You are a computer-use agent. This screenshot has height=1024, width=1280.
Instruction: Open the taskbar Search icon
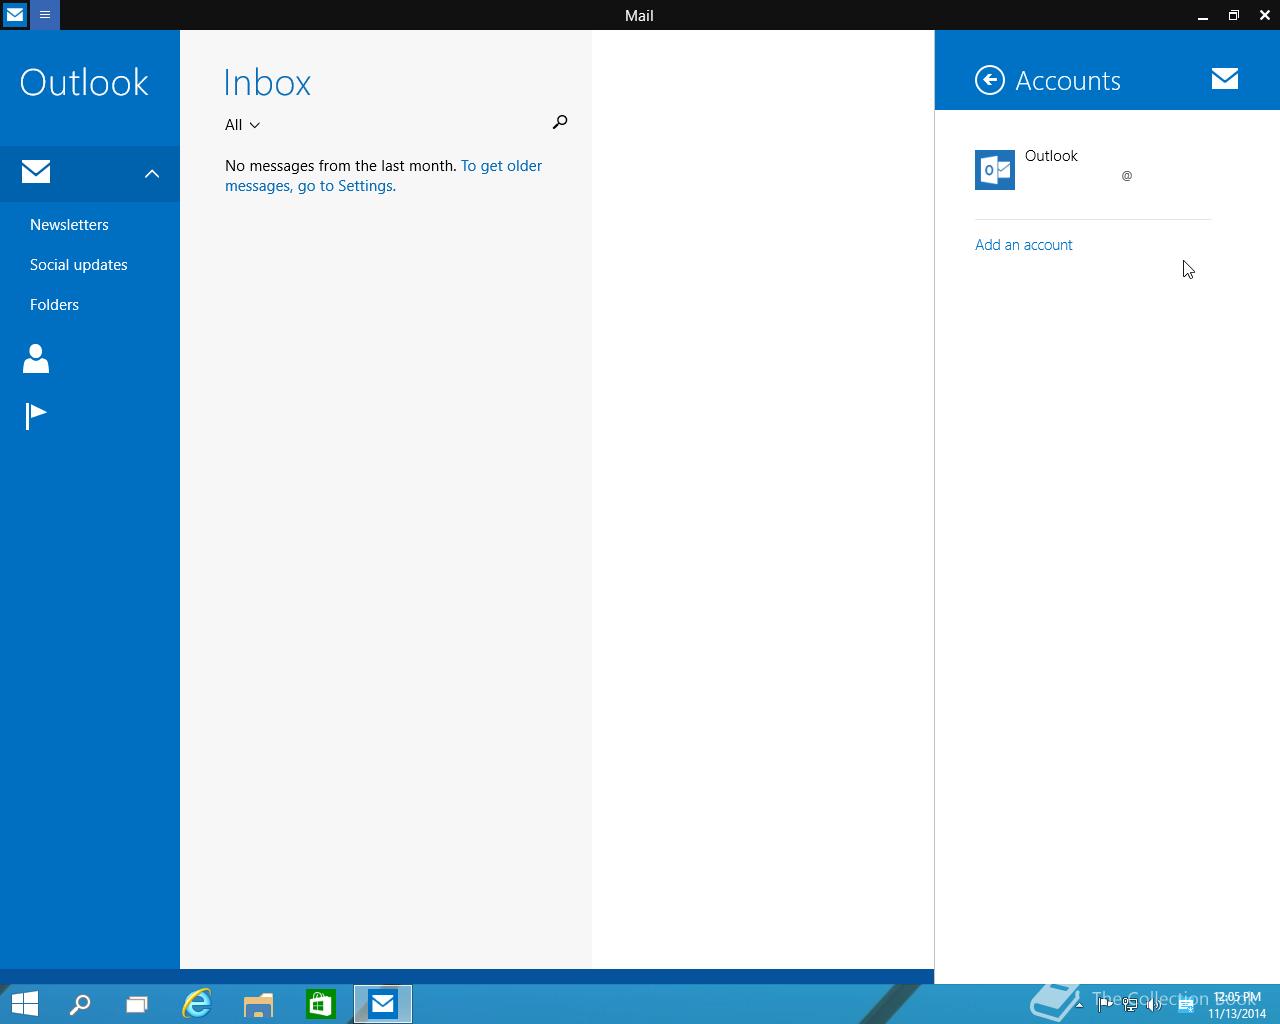pyautogui.click(x=80, y=1004)
